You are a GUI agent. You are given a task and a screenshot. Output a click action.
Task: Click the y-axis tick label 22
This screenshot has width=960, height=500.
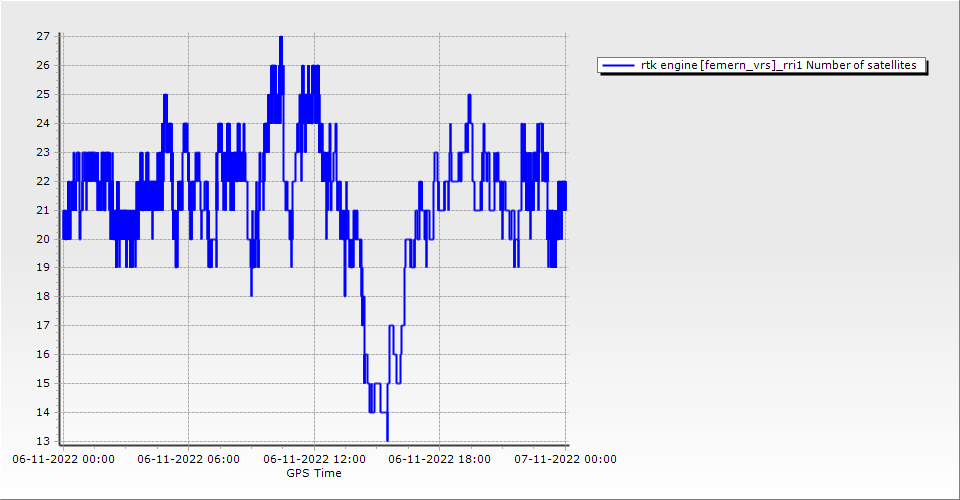(x=43, y=181)
